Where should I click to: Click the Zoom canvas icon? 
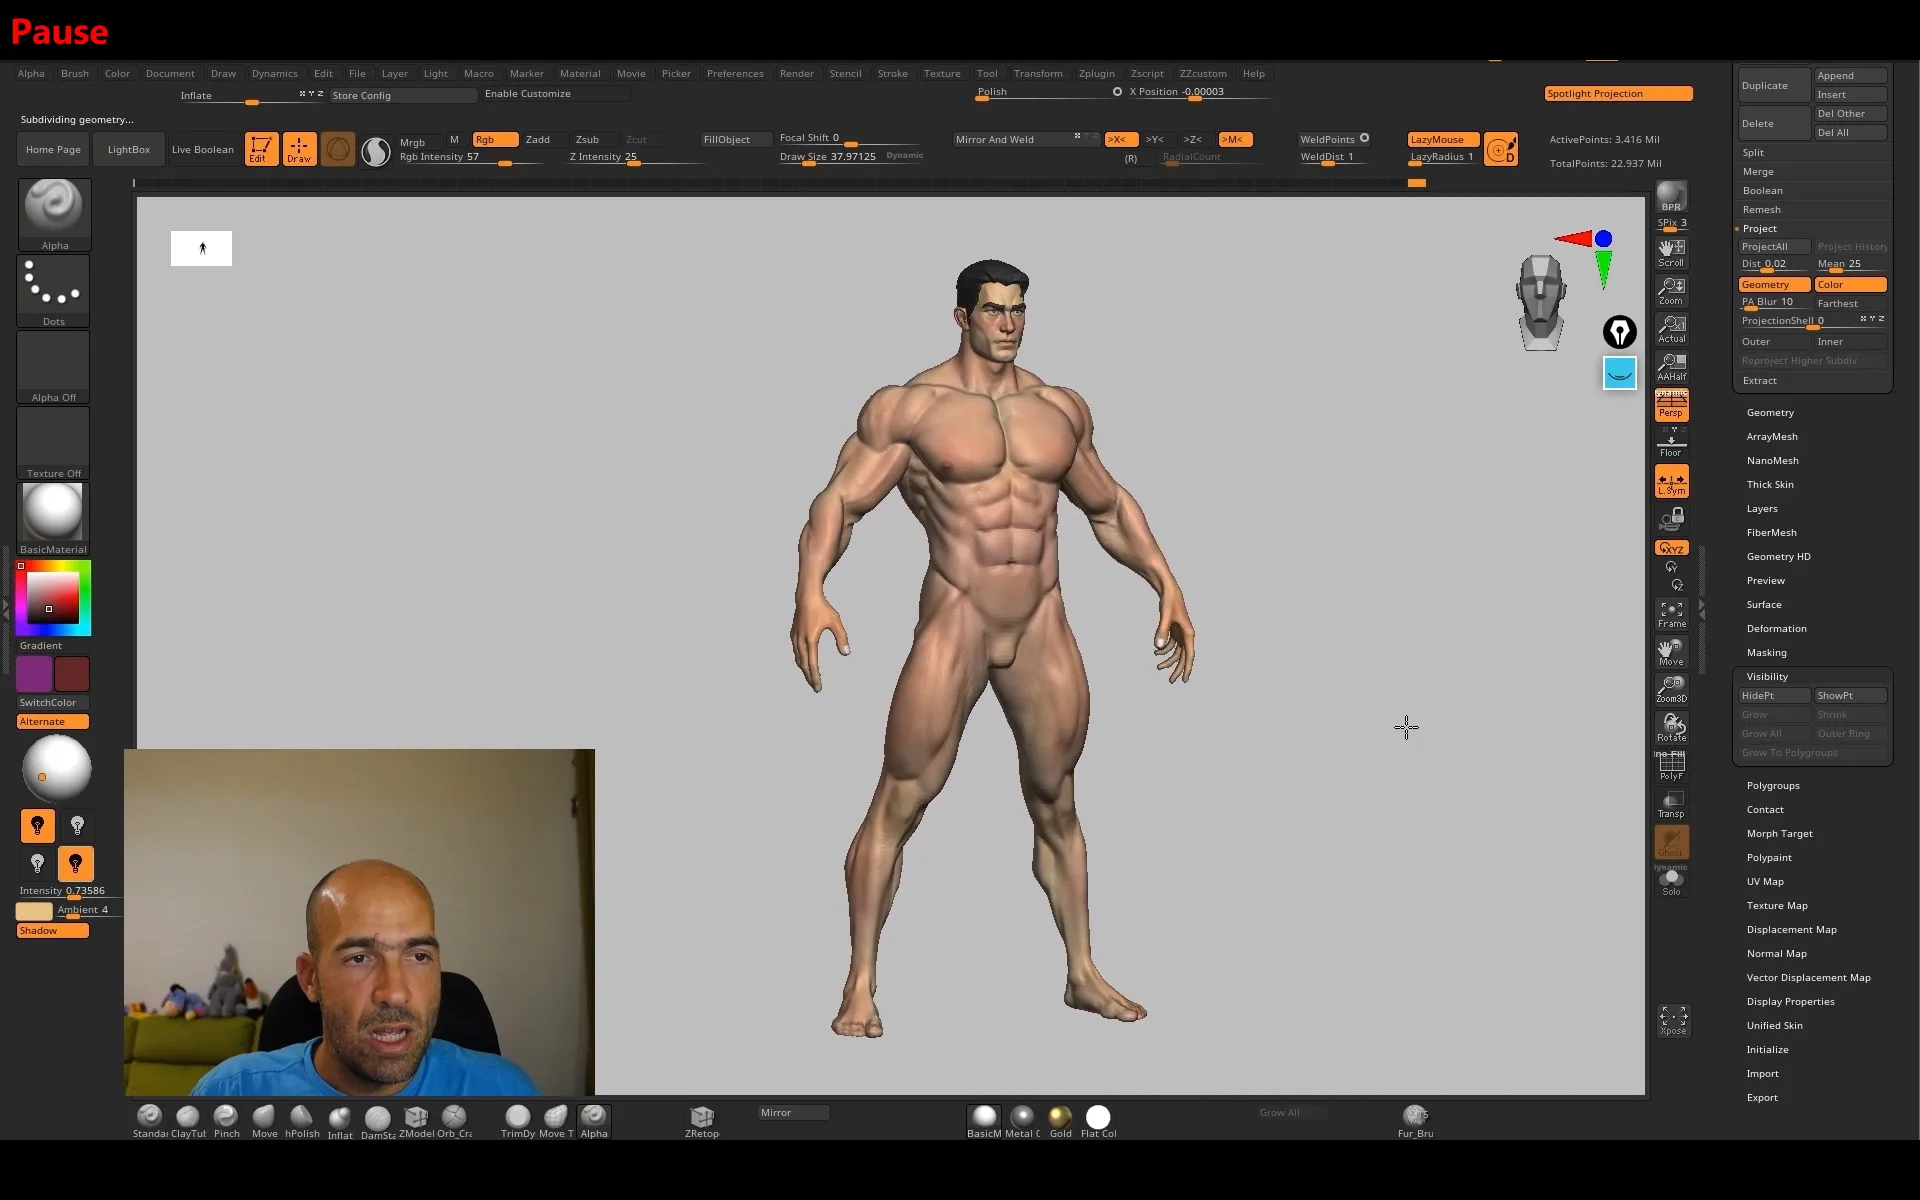click(x=1671, y=291)
